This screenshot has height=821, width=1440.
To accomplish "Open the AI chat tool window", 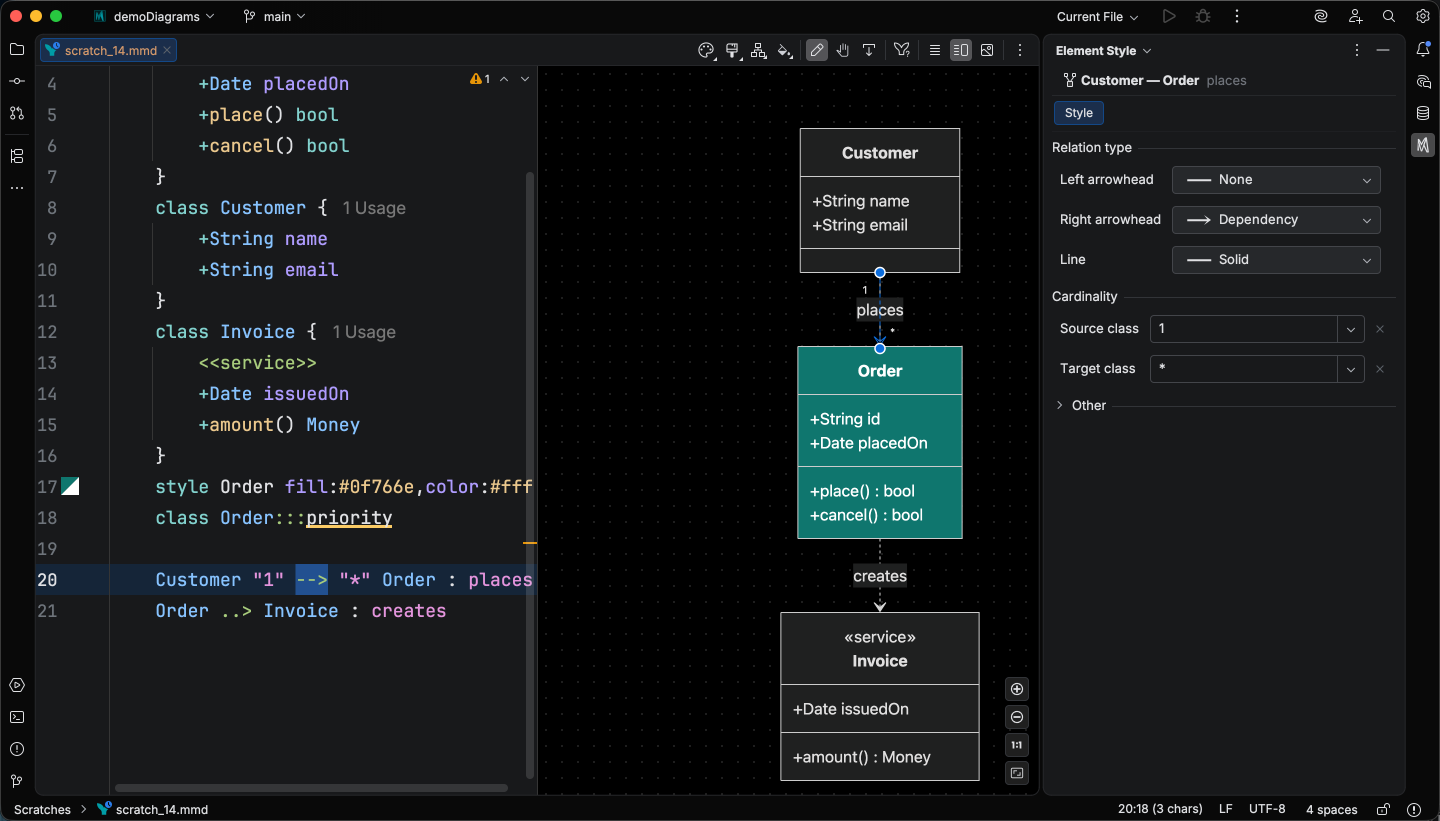I will pos(1423,81).
